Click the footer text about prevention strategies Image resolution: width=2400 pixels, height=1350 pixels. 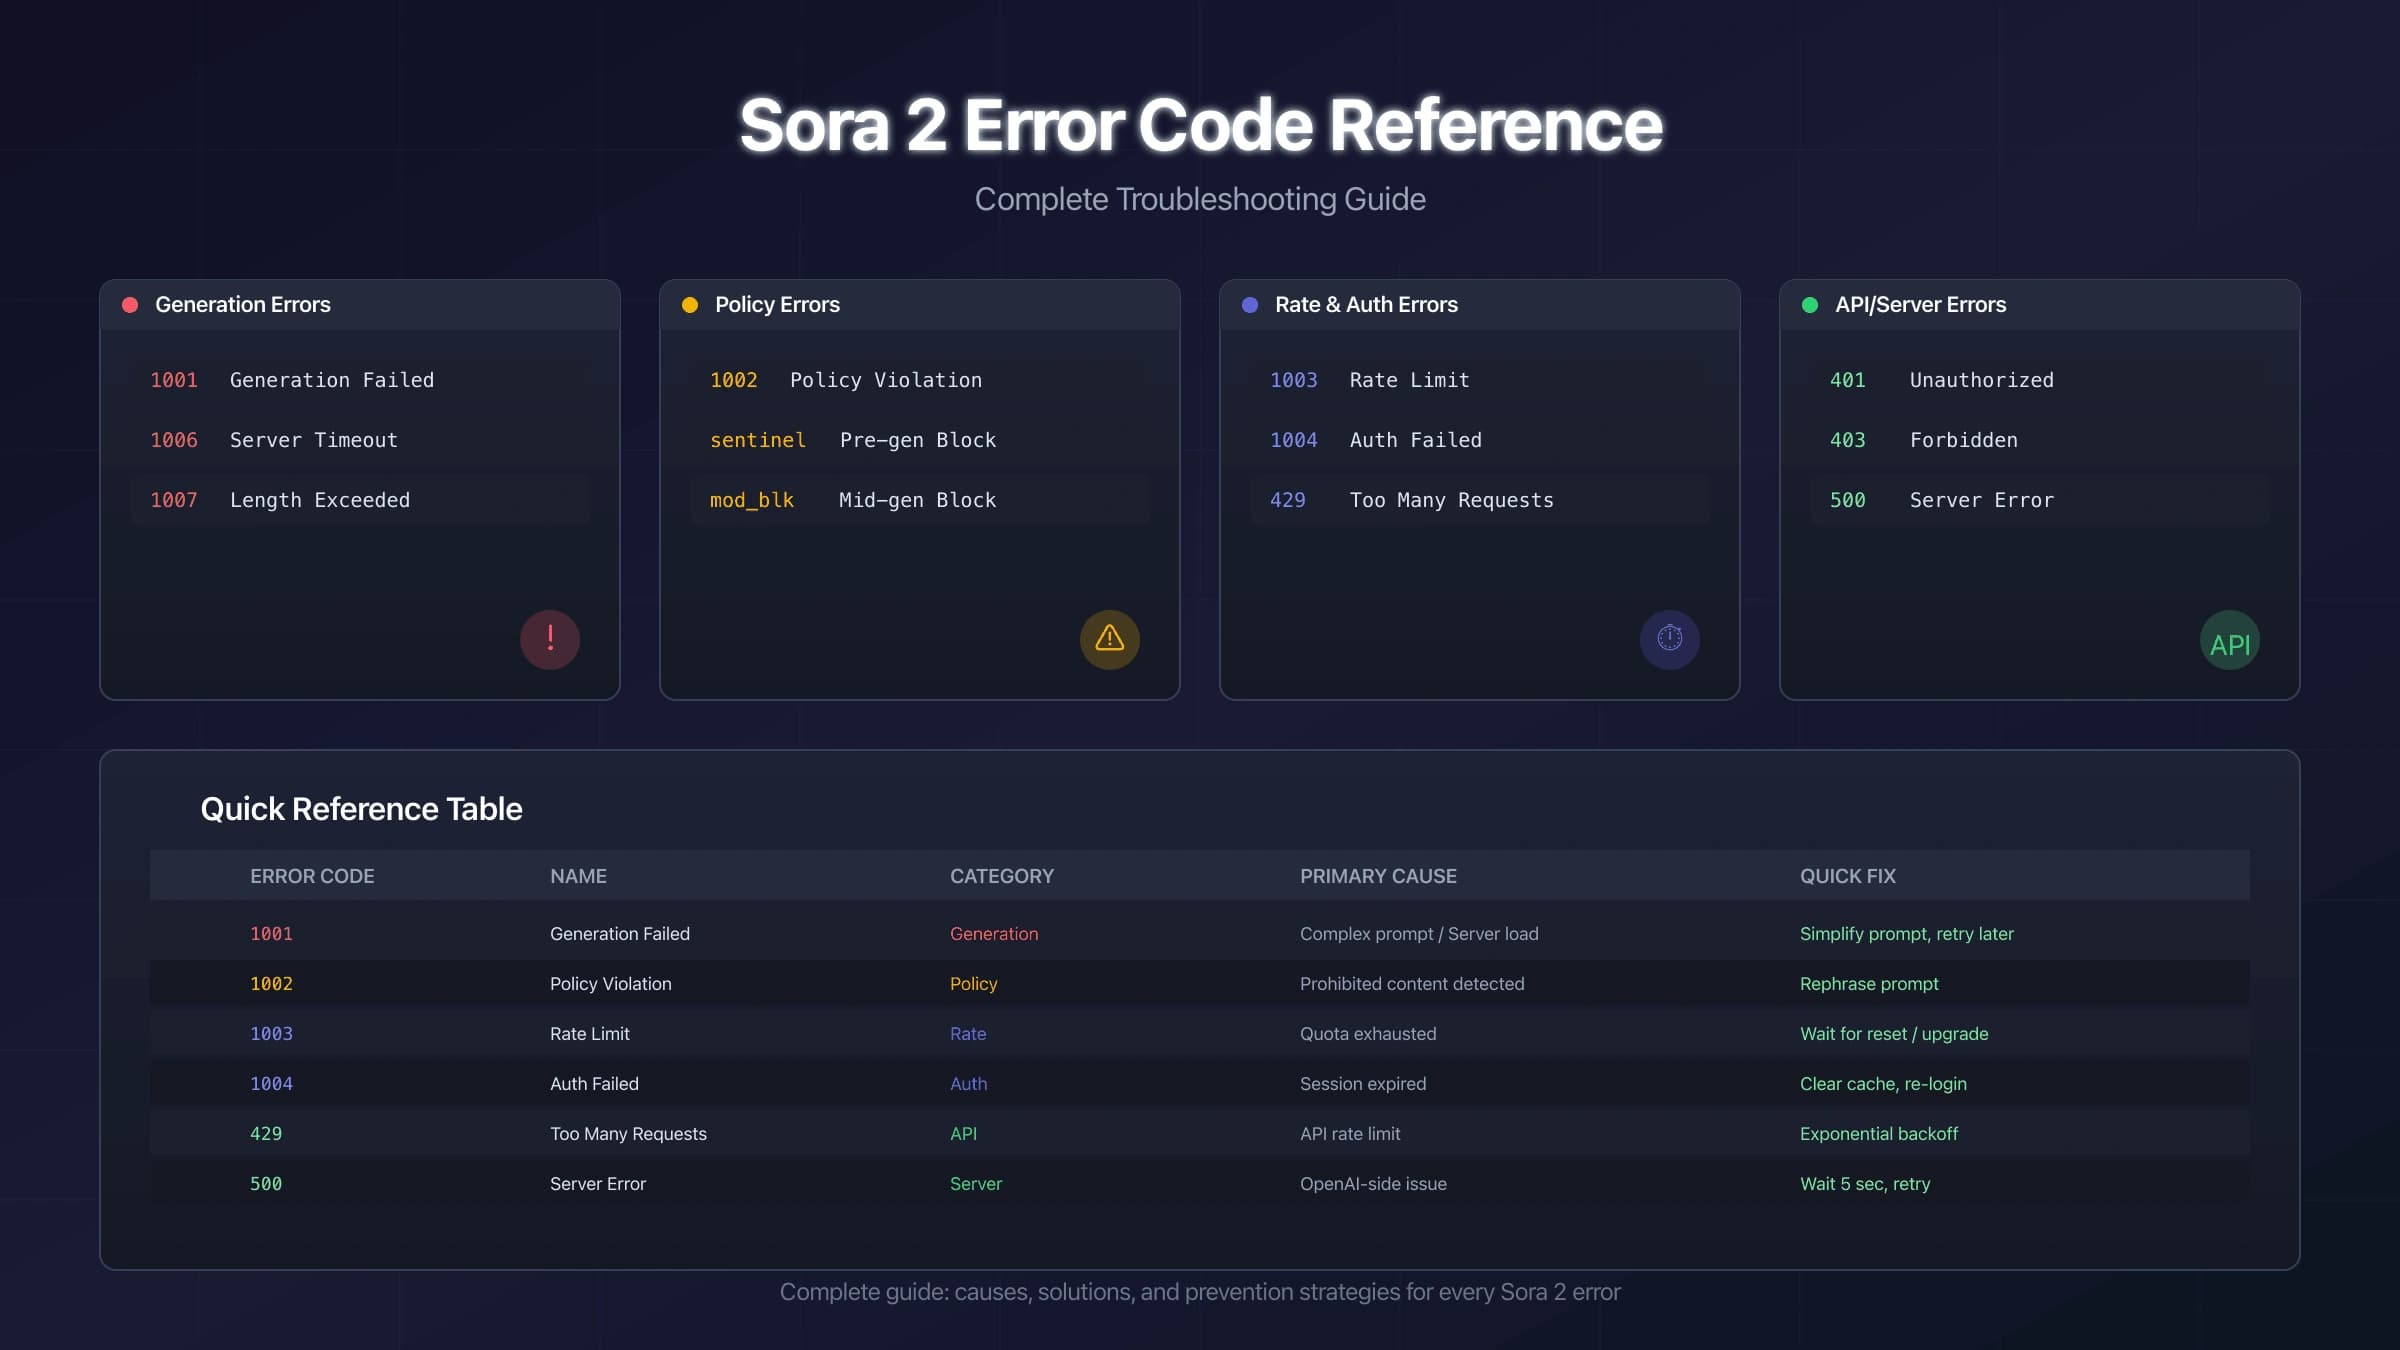click(x=1200, y=1292)
